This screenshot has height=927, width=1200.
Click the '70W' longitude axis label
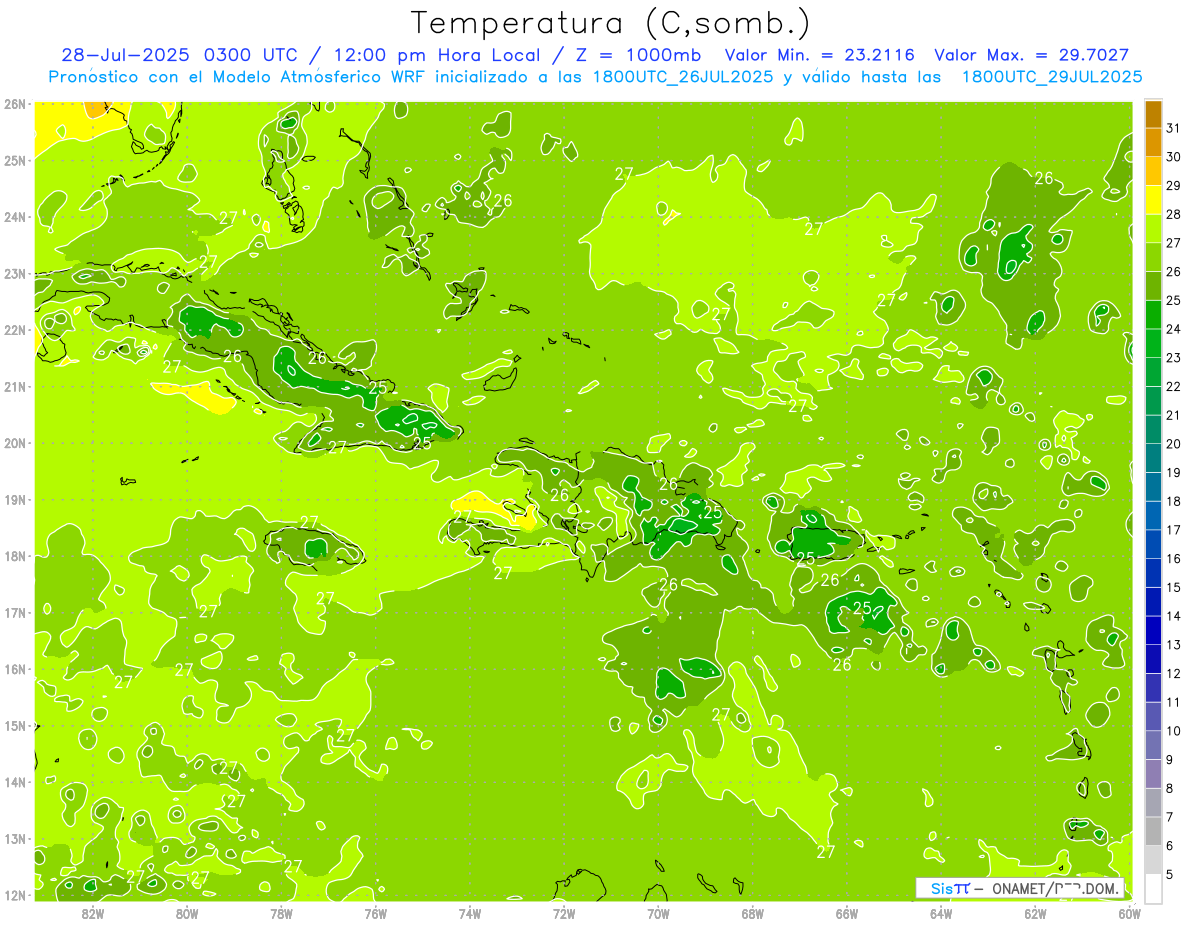(x=658, y=913)
